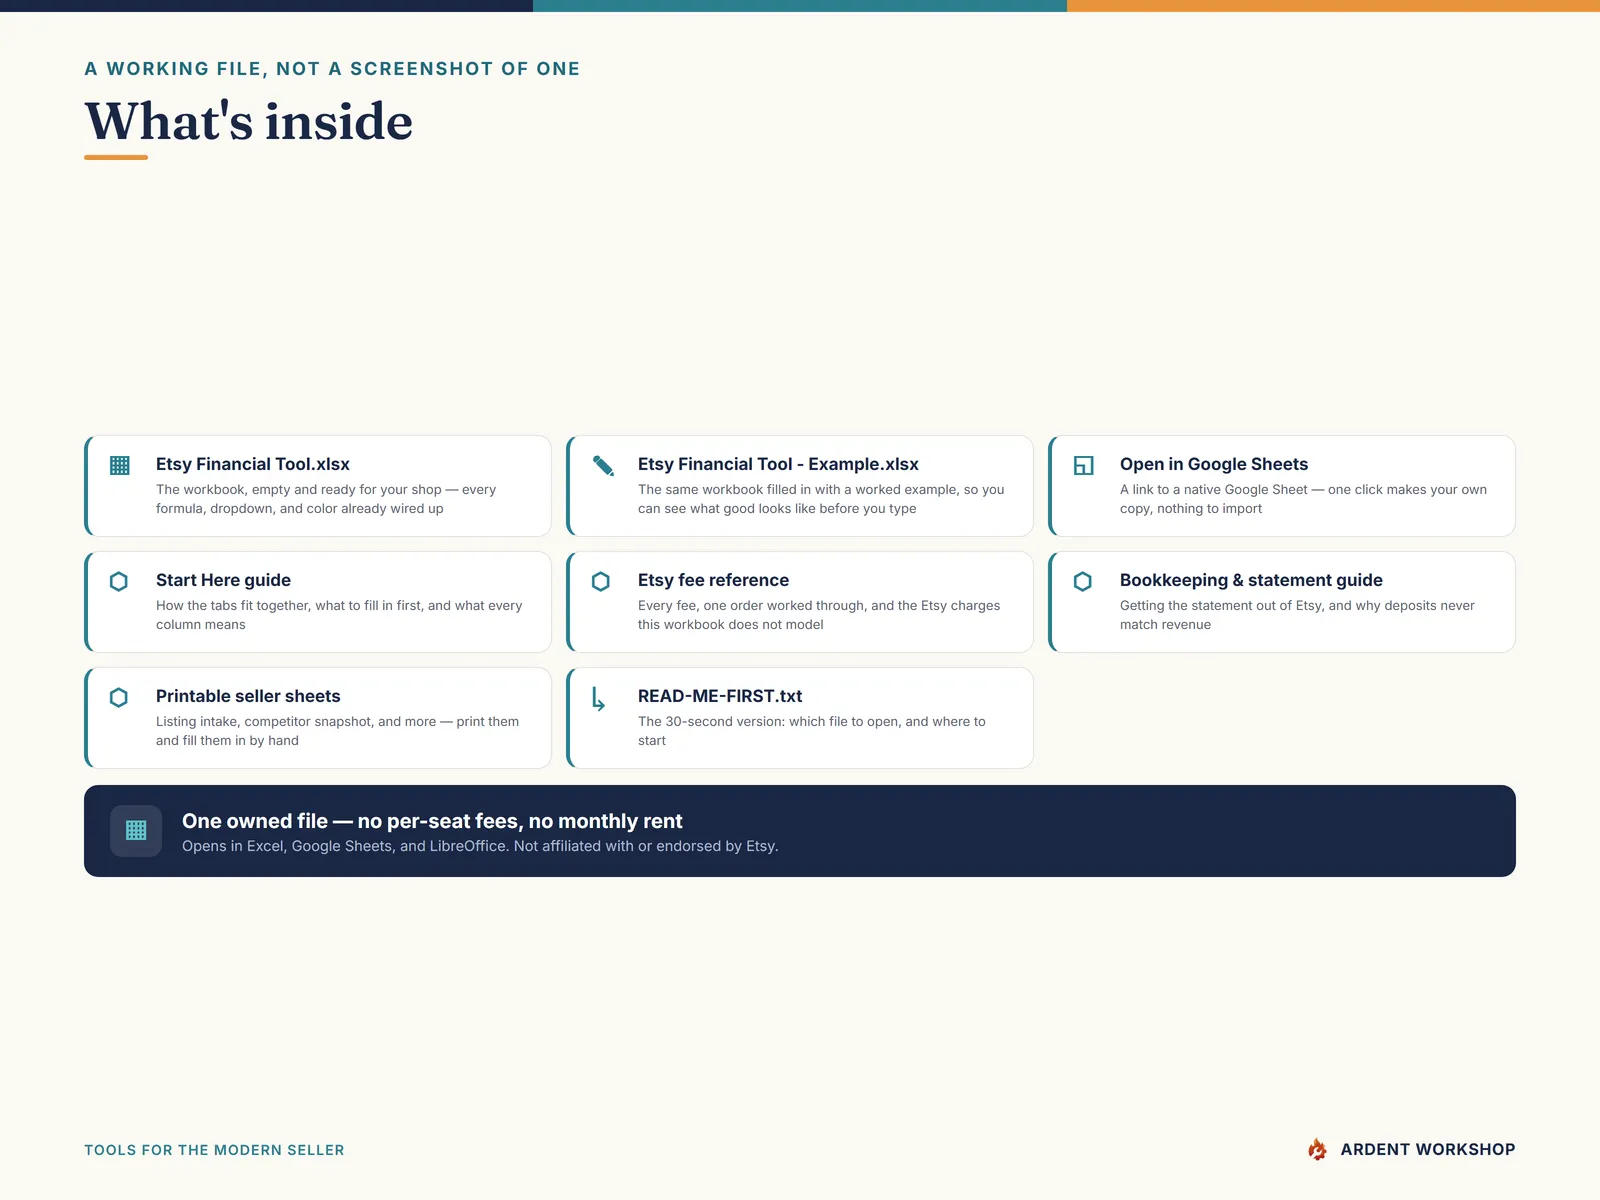
Task: Click the Every fee, one order worked description
Action: pyautogui.click(x=819, y=615)
